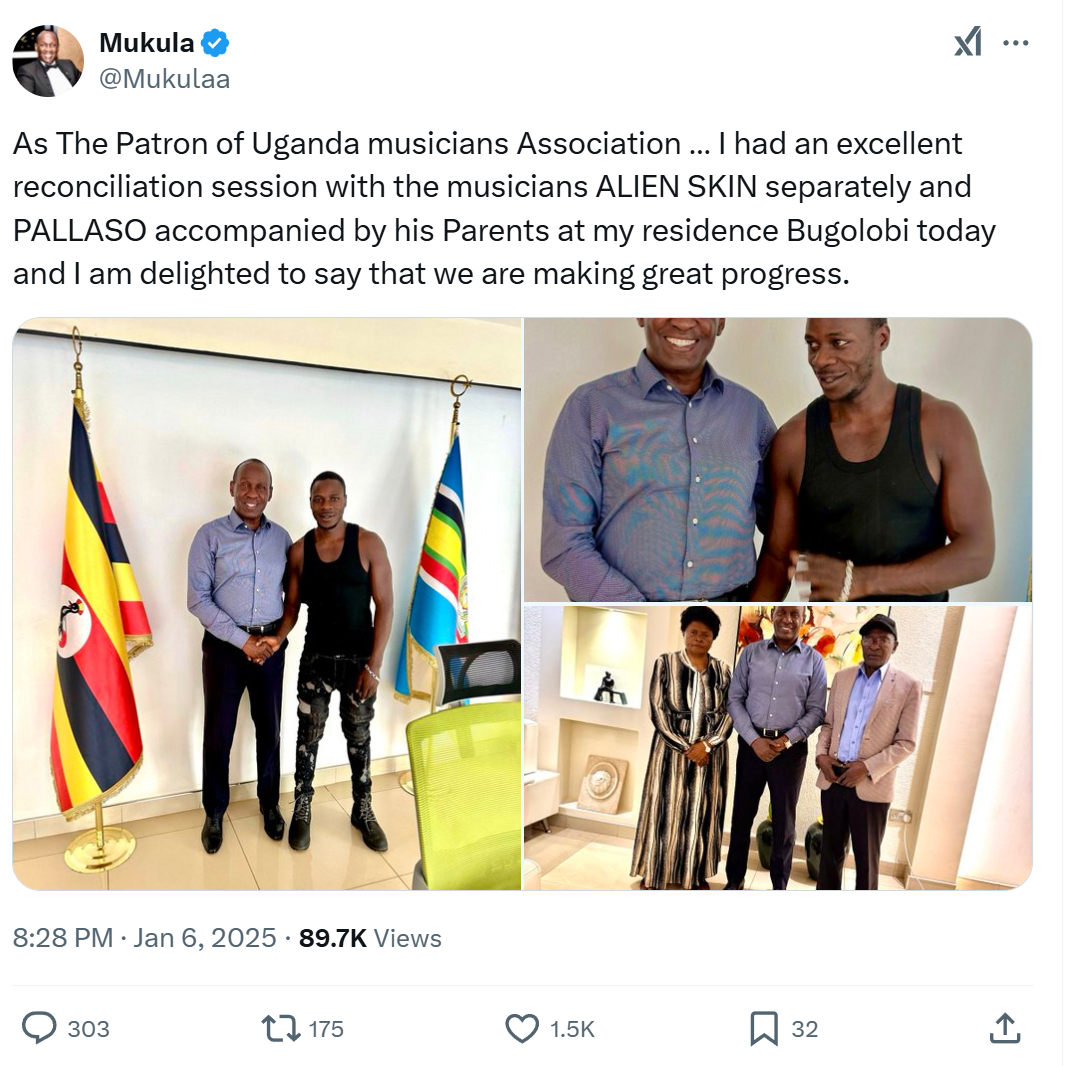
Task: Click the reply speech bubble icon
Action: [40, 1028]
